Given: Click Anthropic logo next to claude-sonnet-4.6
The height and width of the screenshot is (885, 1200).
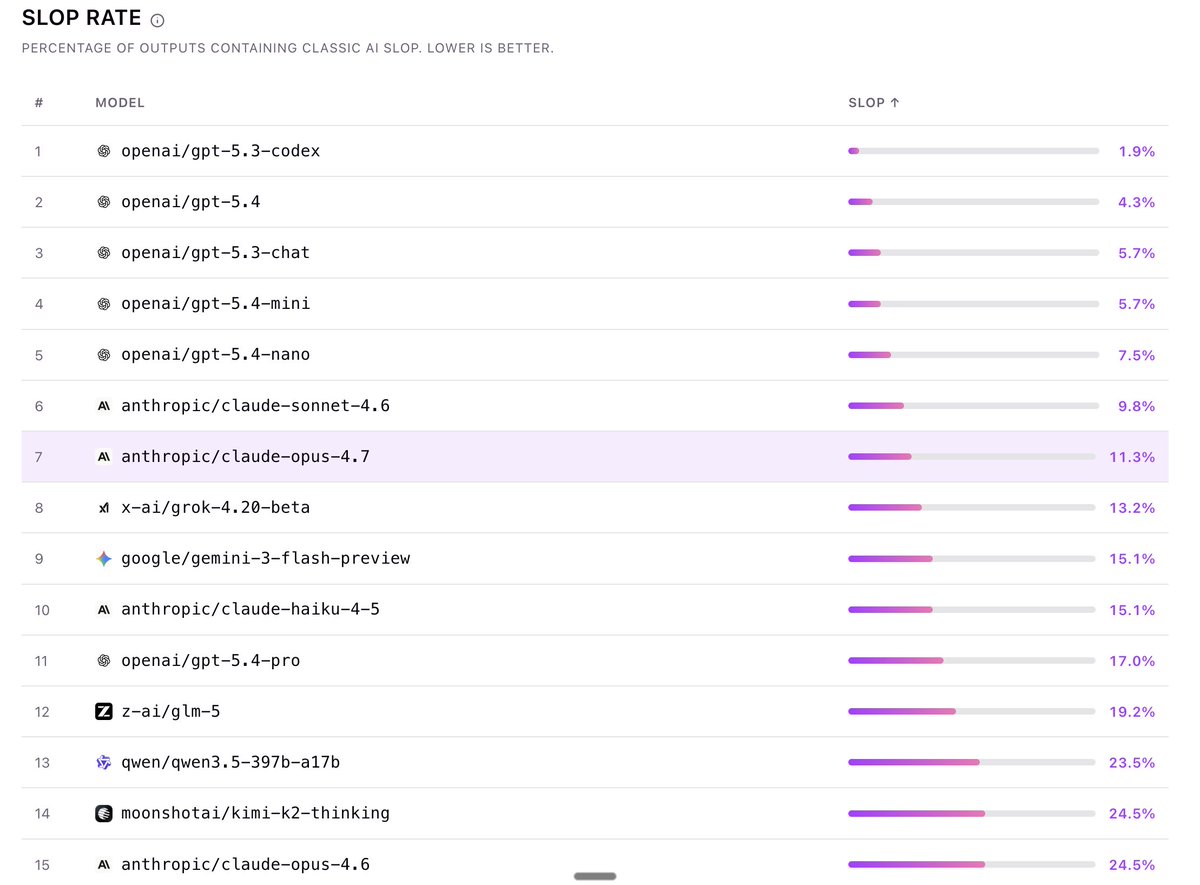Looking at the screenshot, I should point(104,406).
